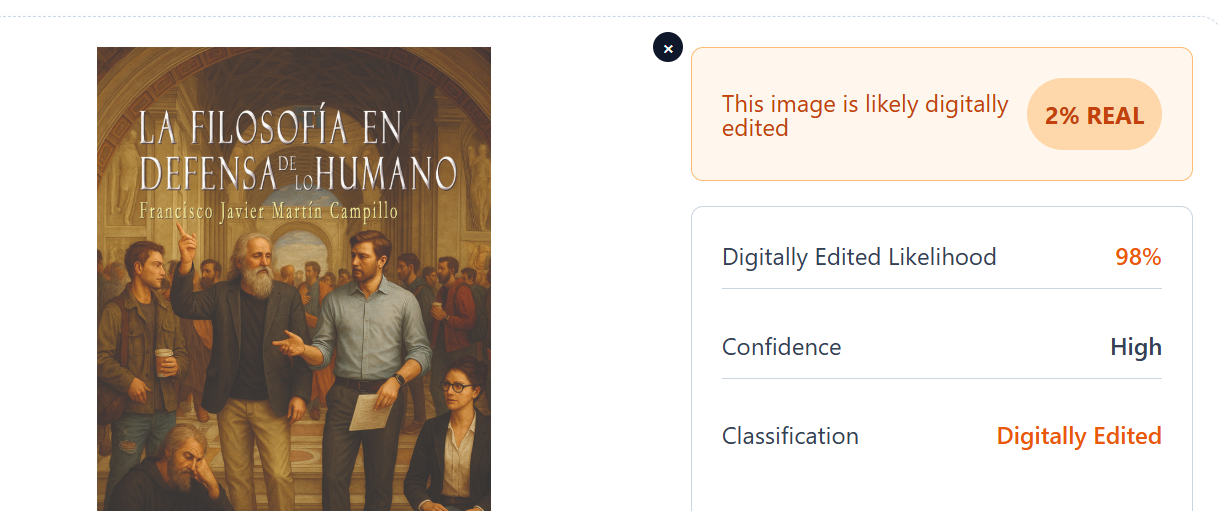Click the 98% likelihood value

point(1137,257)
